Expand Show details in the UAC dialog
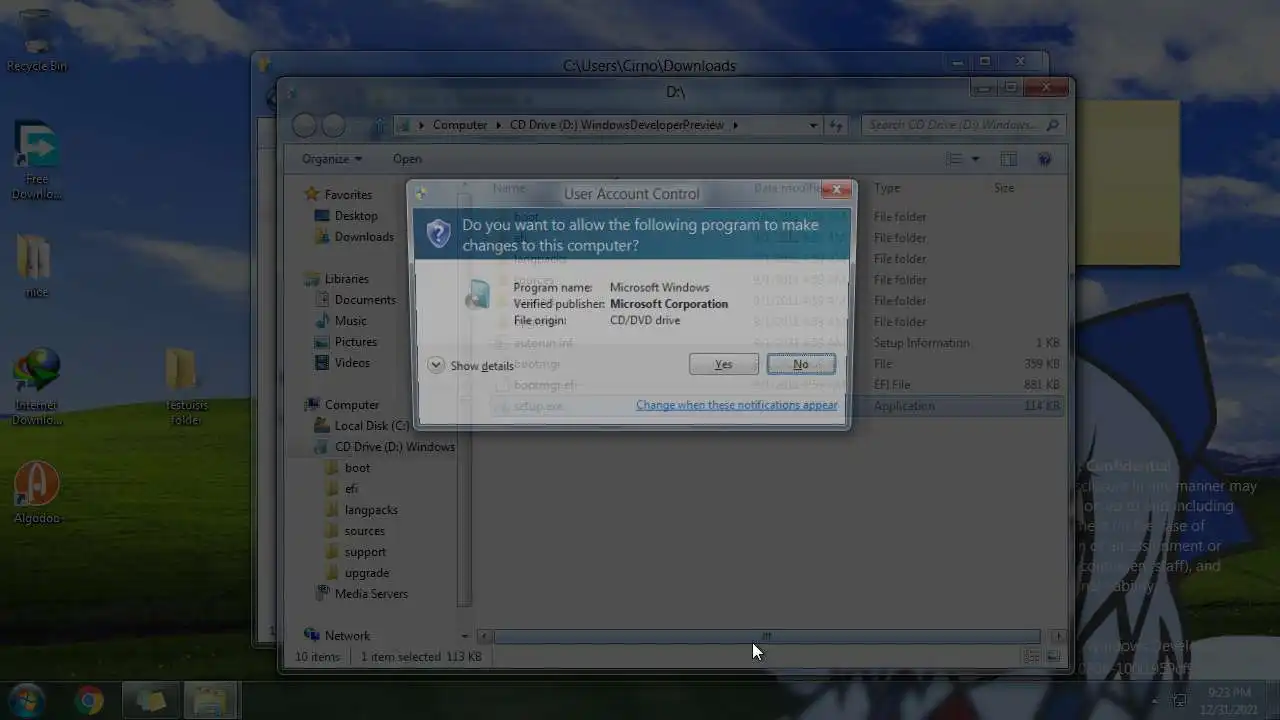The width and height of the screenshot is (1280, 720). tap(470, 365)
